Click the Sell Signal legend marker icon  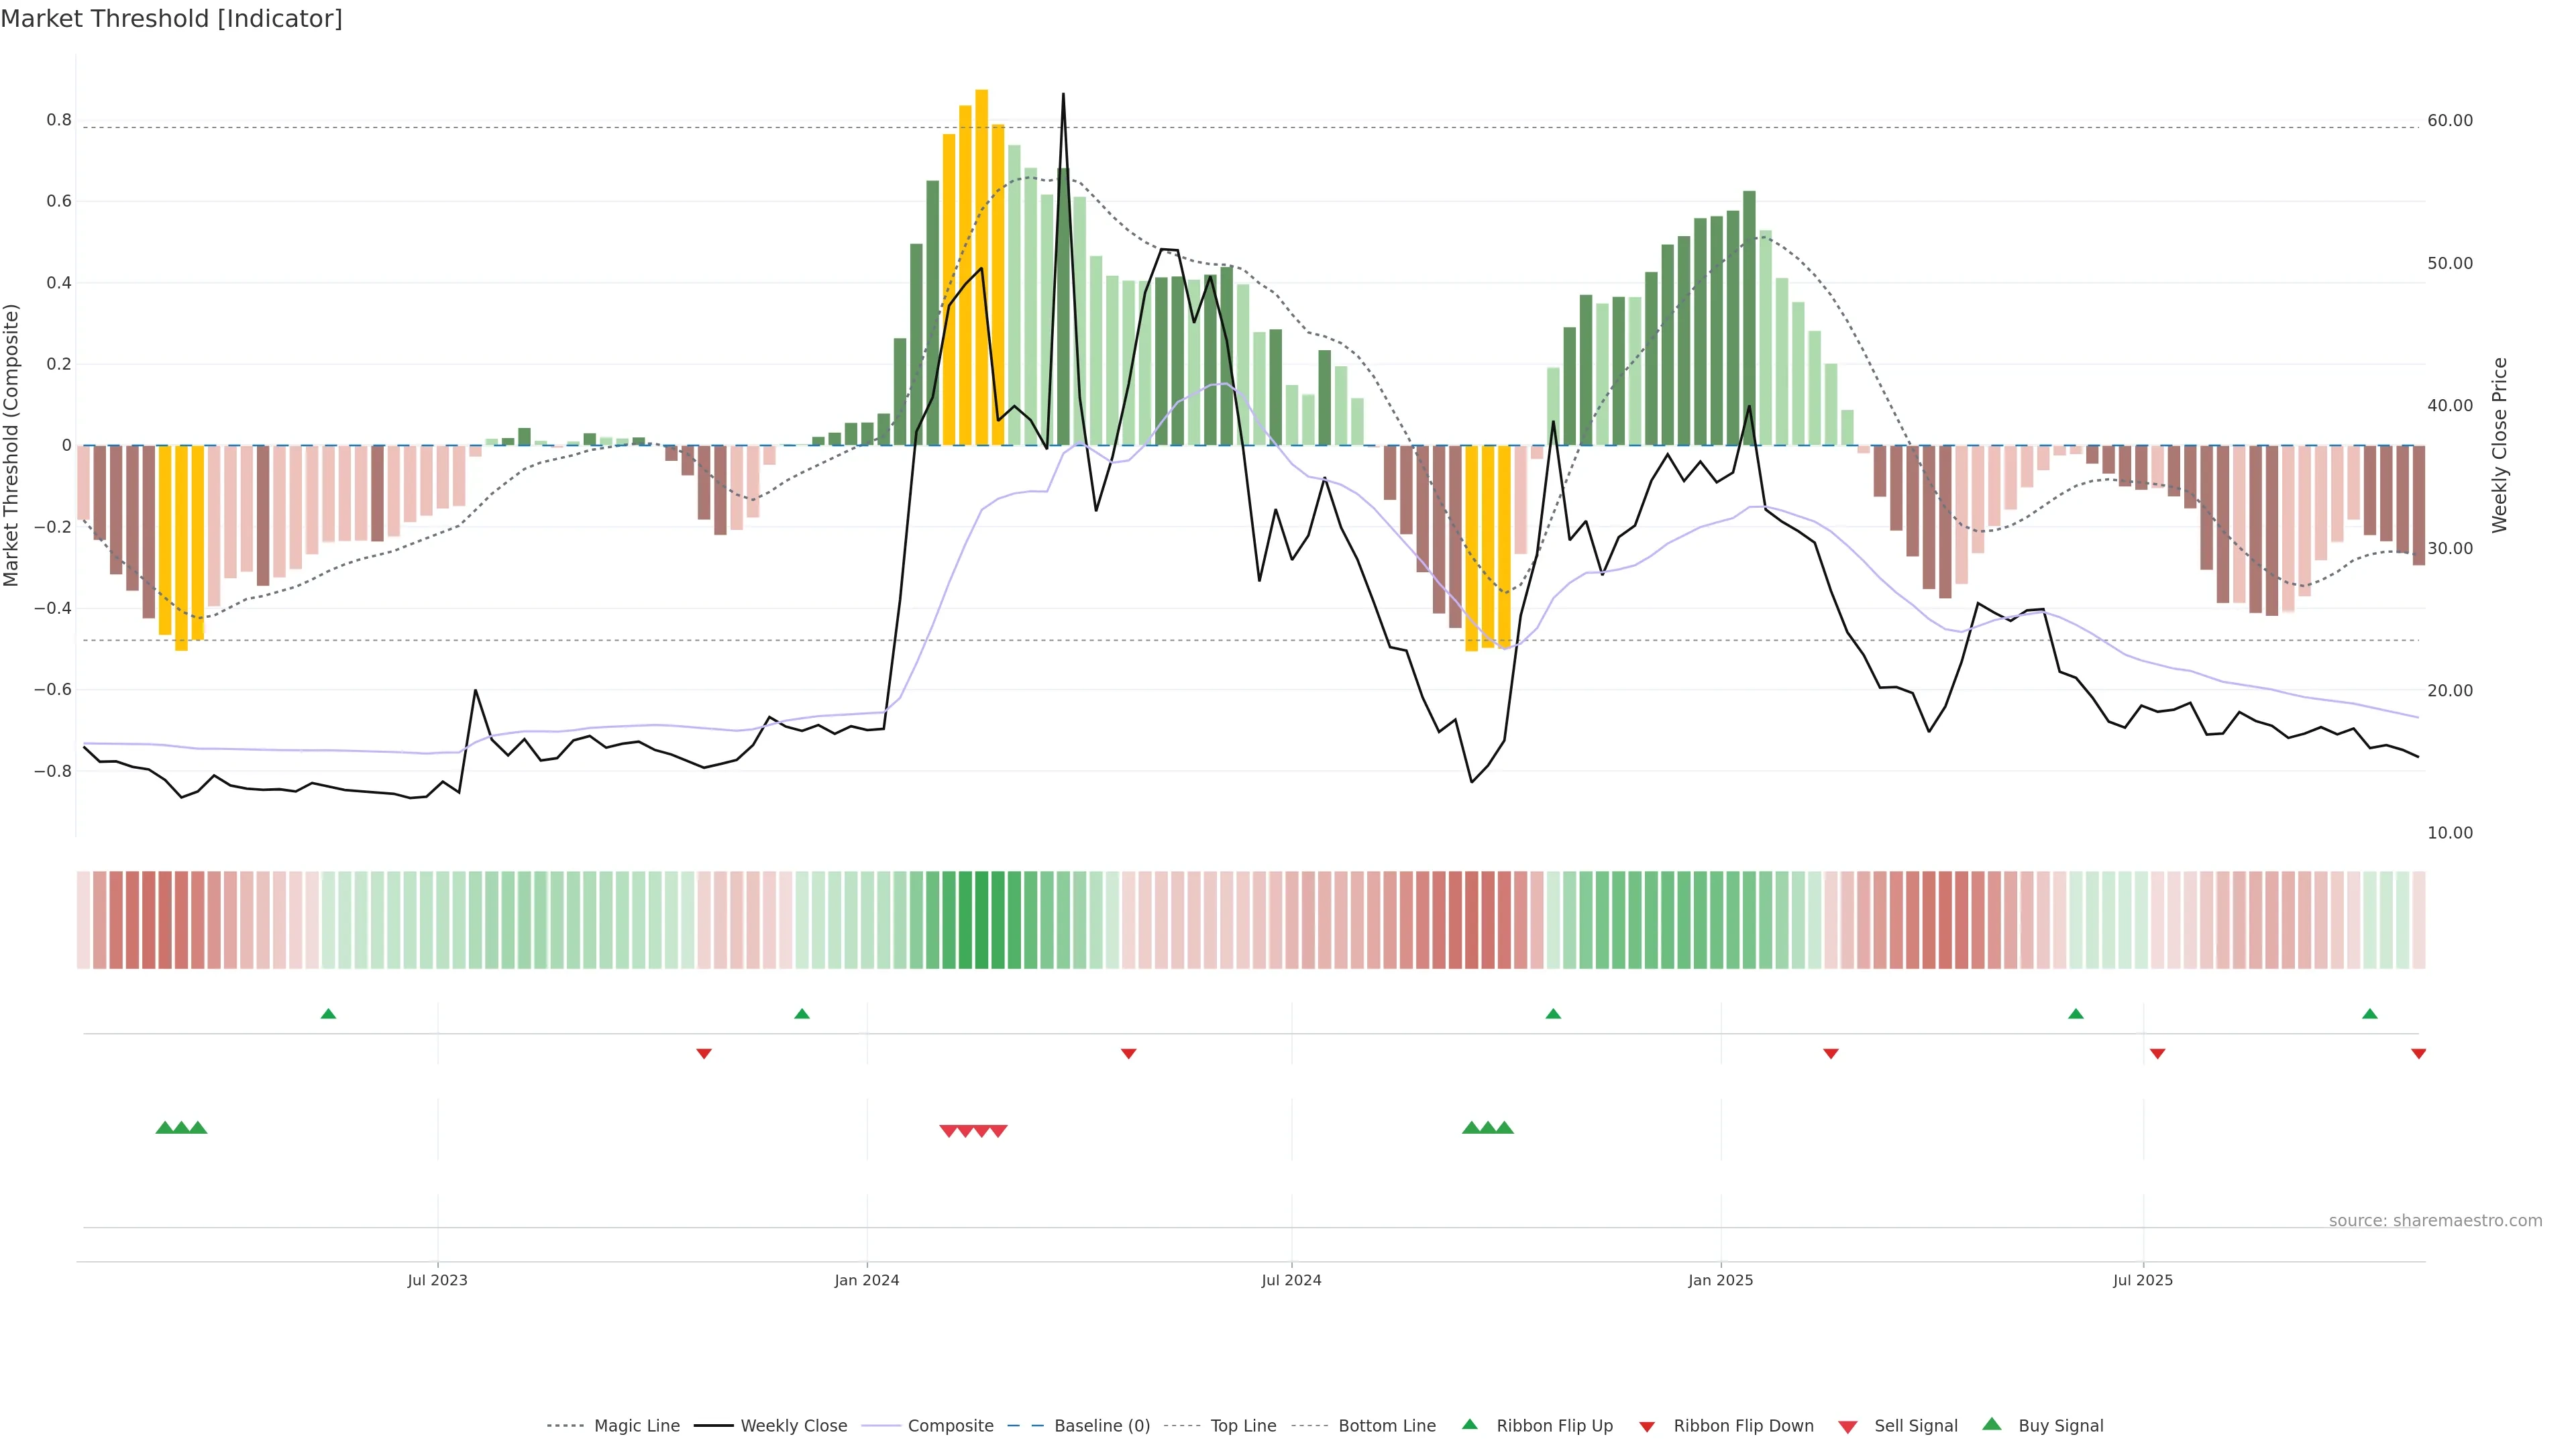click(1848, 1427)
